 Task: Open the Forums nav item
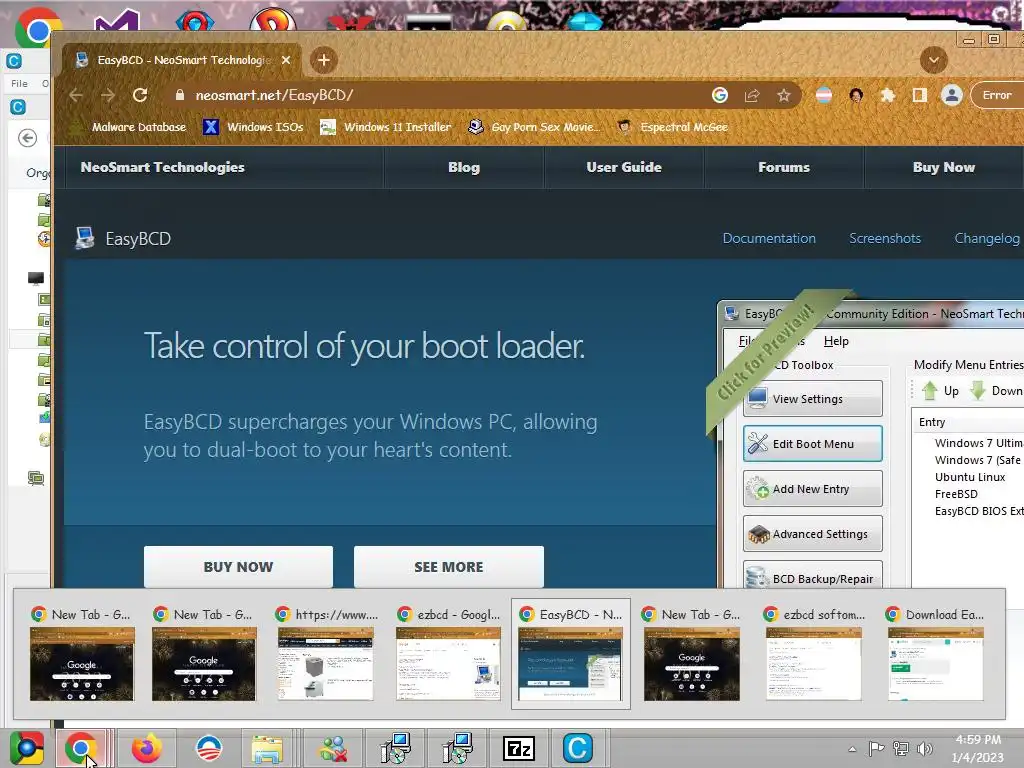784,167
